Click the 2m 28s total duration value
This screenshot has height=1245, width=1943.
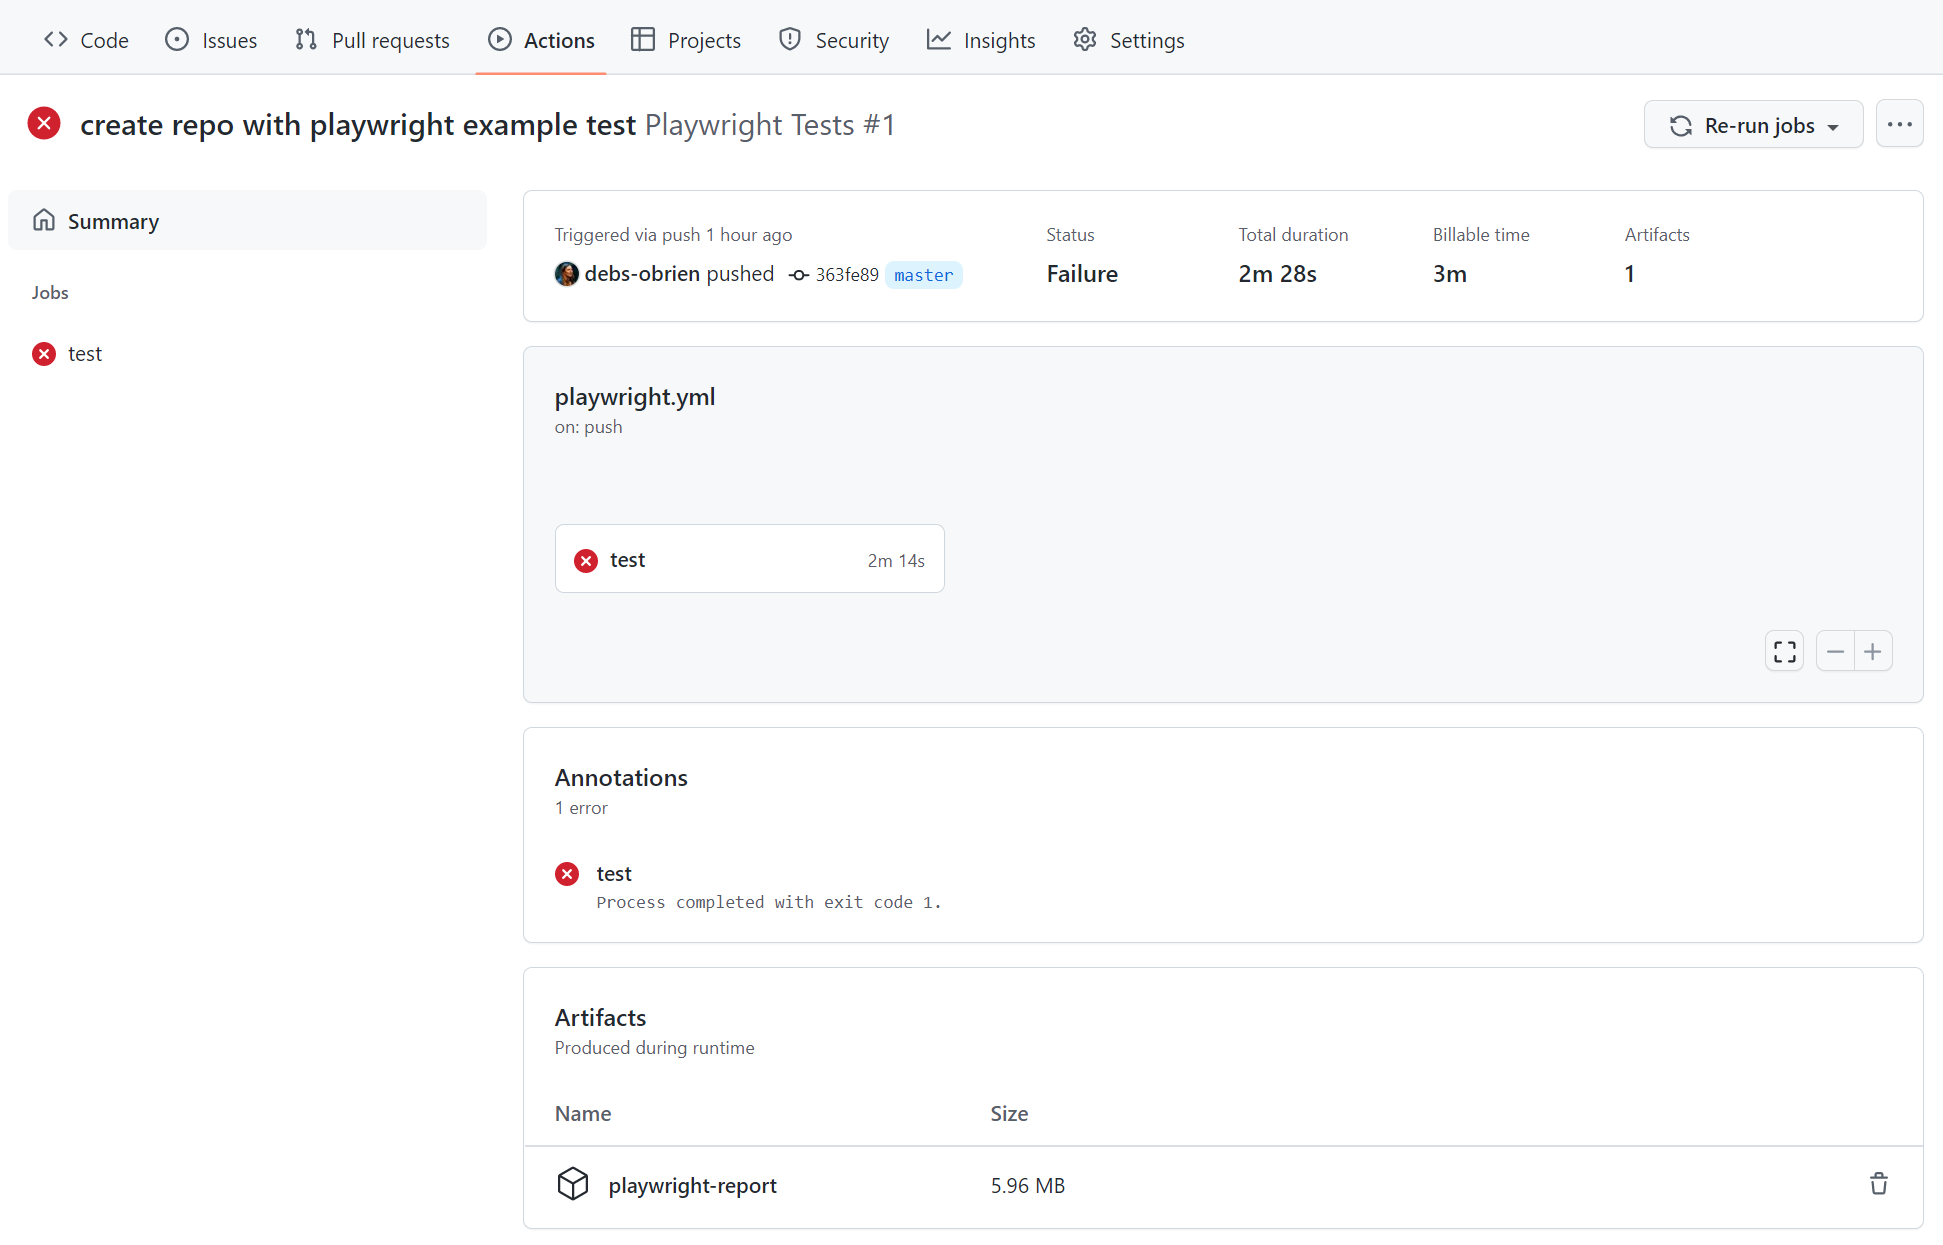pyautogui.click(x=1277, y=274)
